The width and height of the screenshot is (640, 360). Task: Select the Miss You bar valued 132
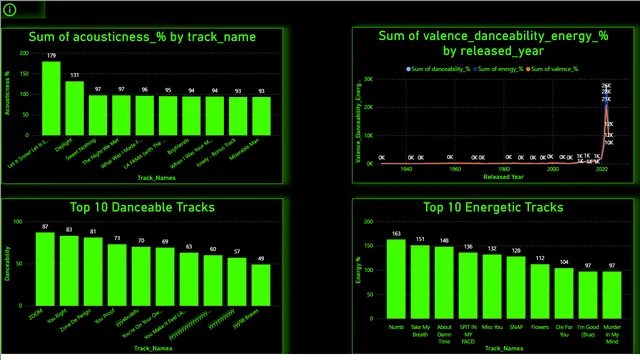(x=492, y=286)
